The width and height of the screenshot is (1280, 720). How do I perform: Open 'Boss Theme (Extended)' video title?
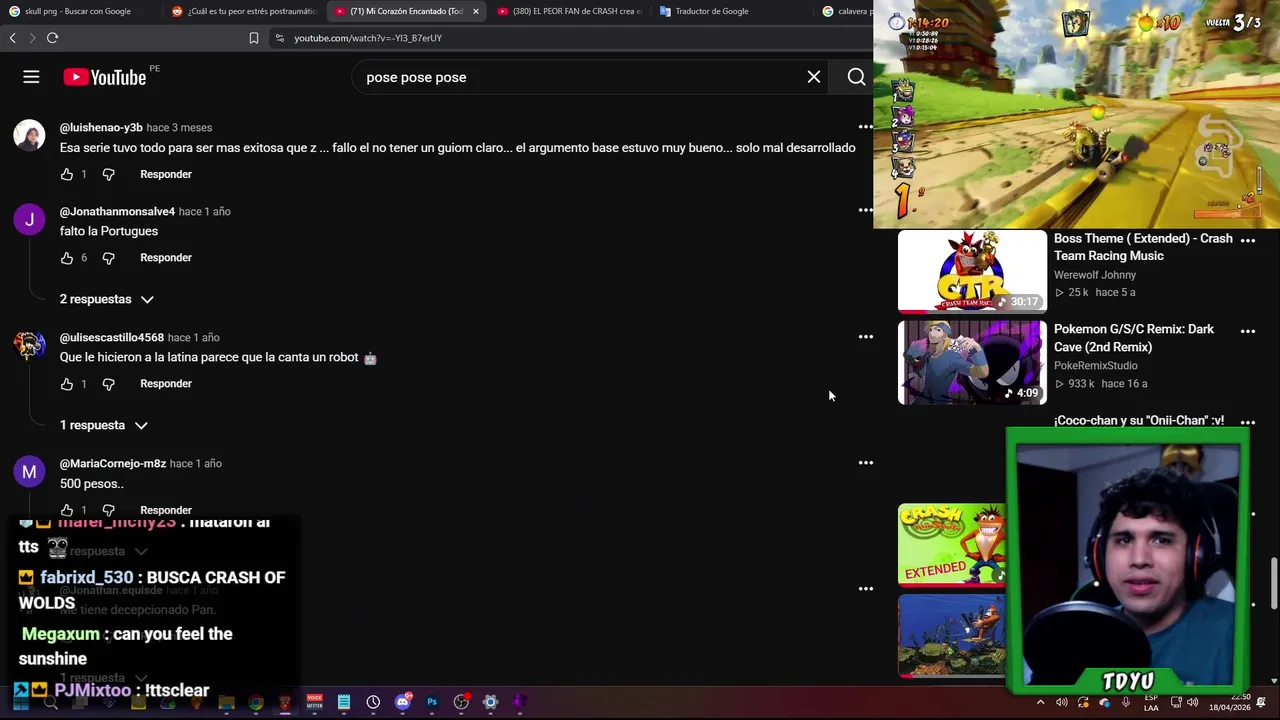[1143, 247]
